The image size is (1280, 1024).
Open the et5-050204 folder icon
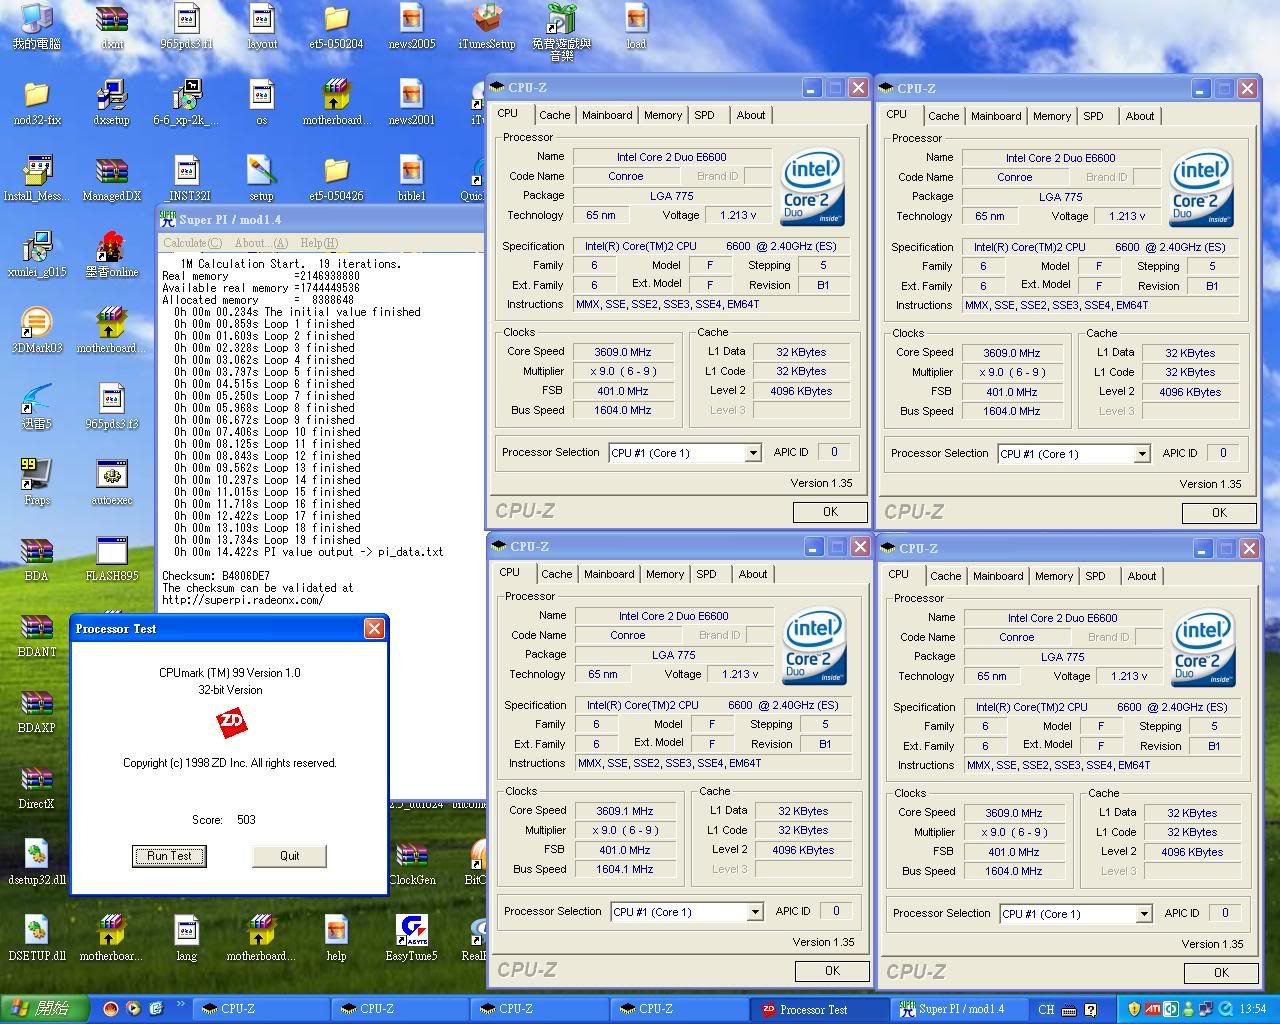coord(337,27)
